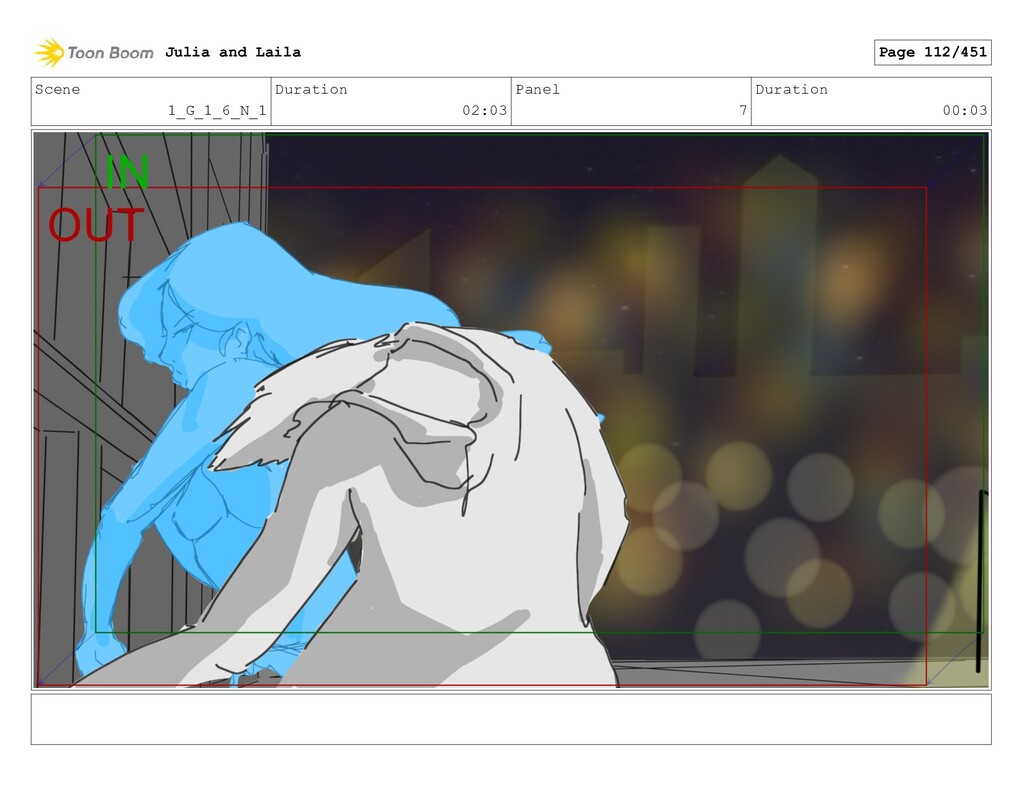Click the Toon Boom logo
The image size is (1024, 791).
[94, 53]
